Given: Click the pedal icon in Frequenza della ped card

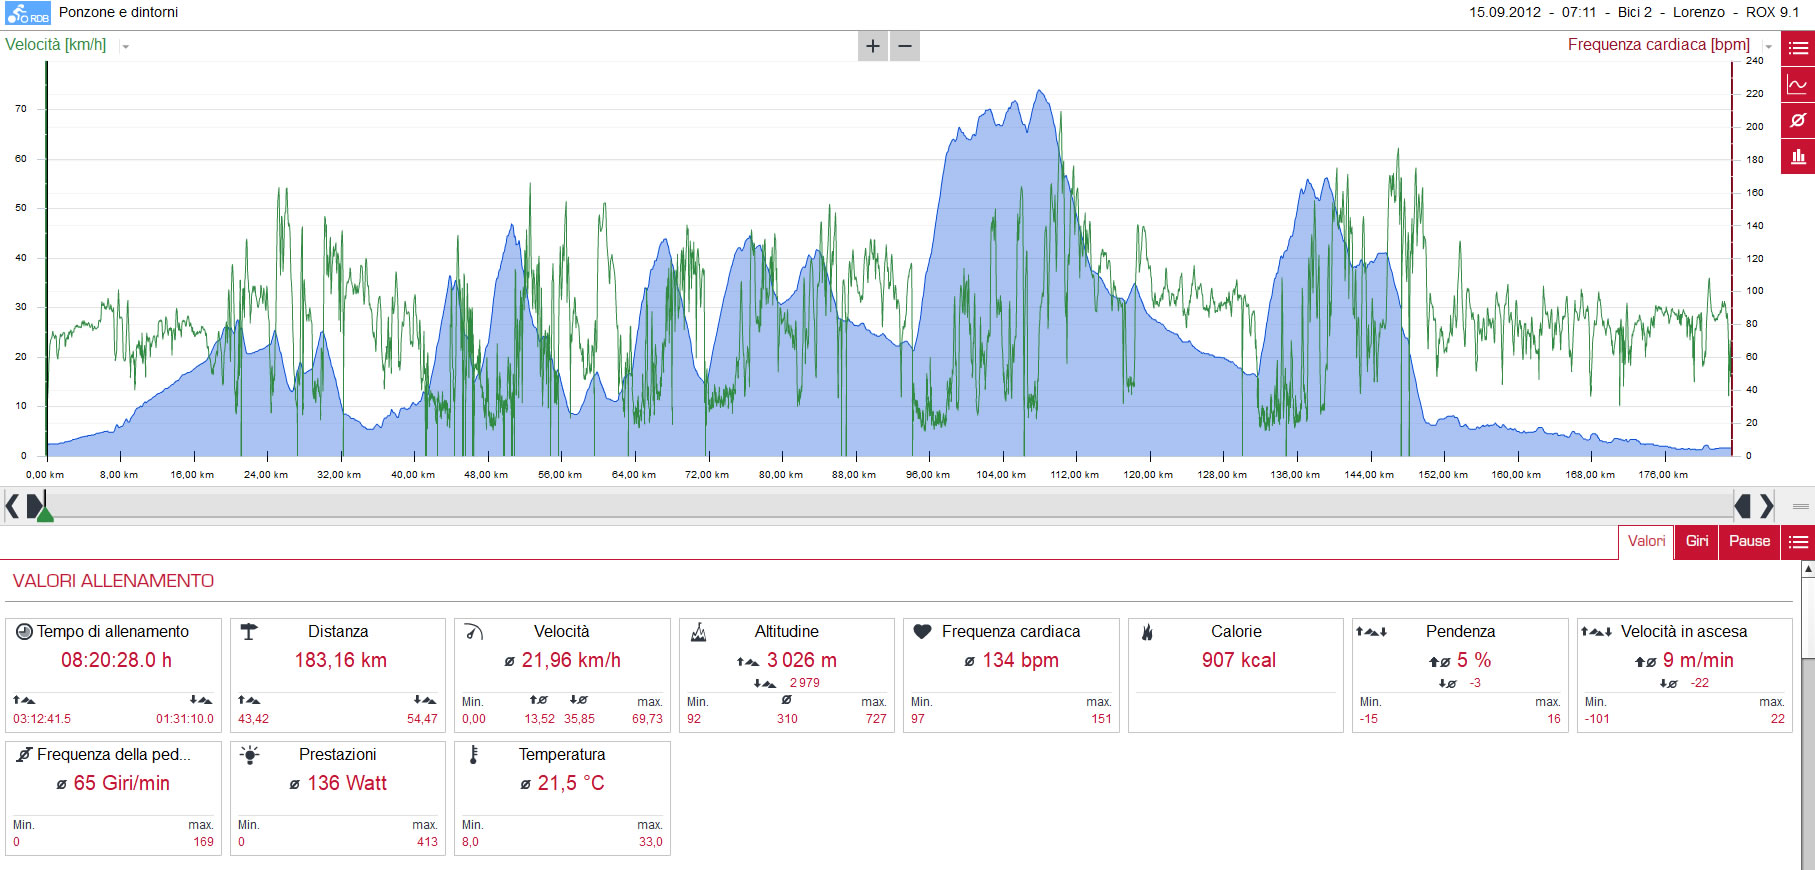Looking at the screenshot, I should click(24, 755).
